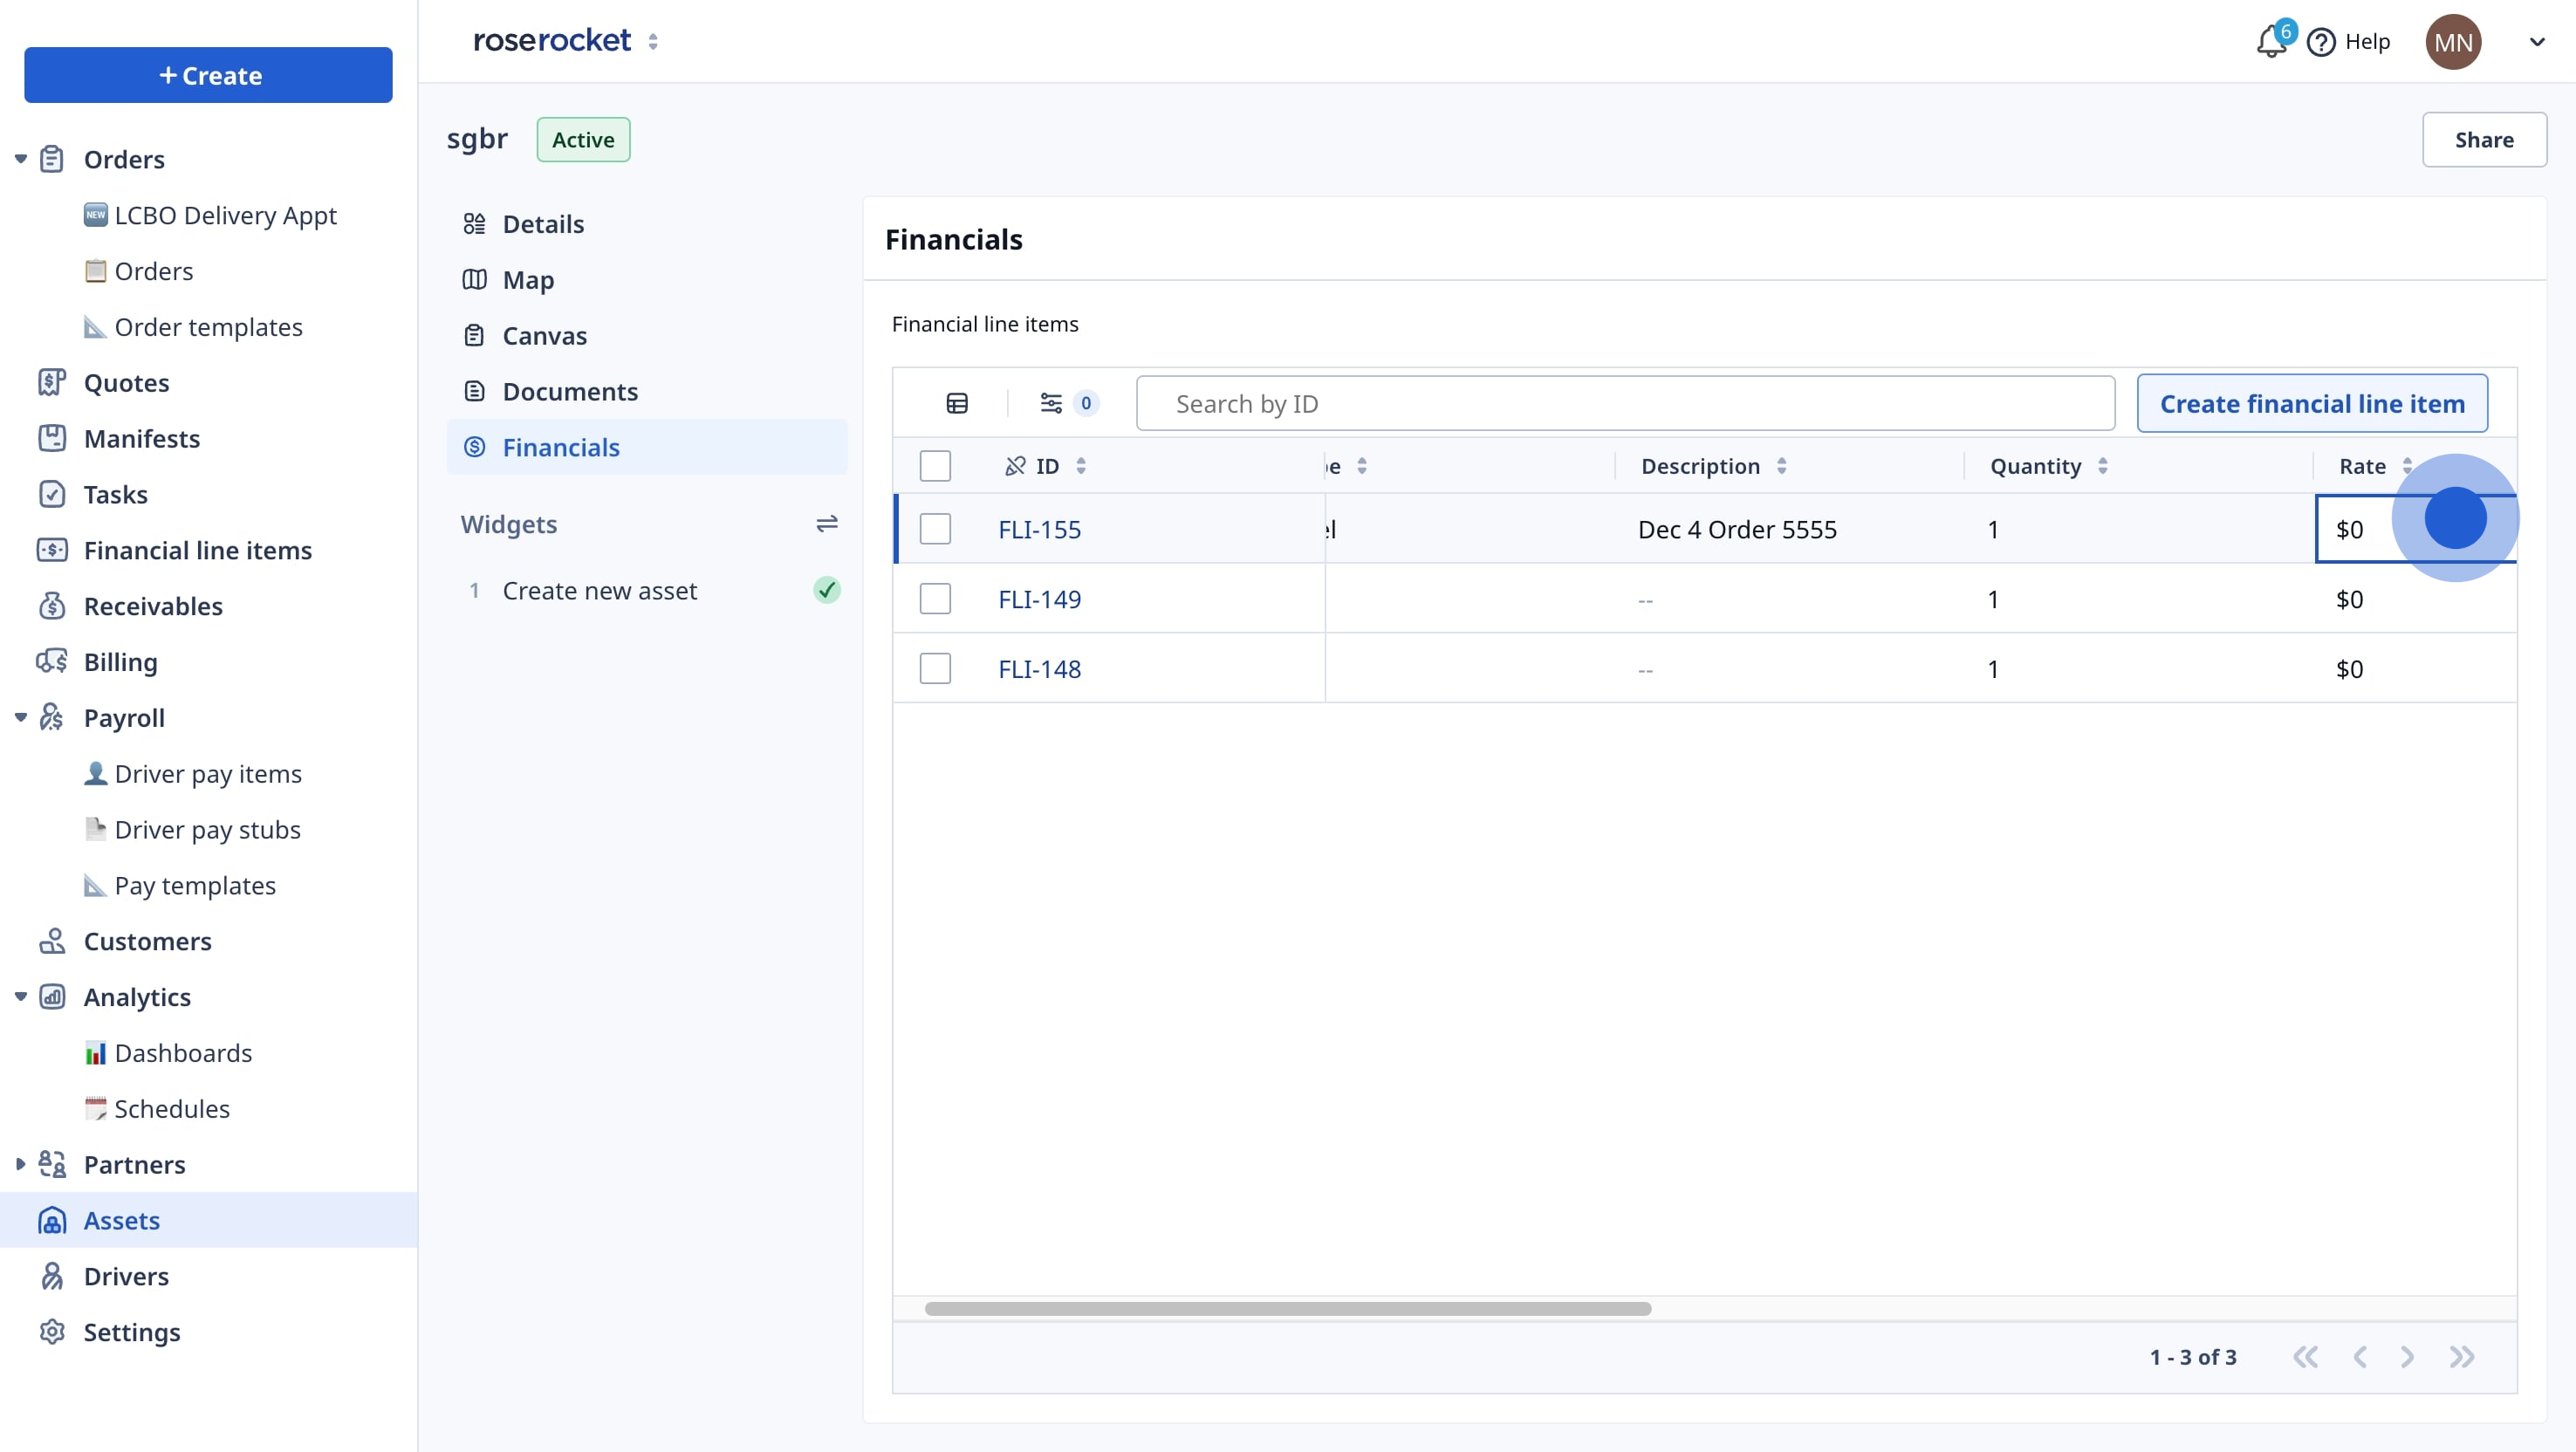
Task: Click the Widgets reorder arrows icon
Action: pos(826,524)
